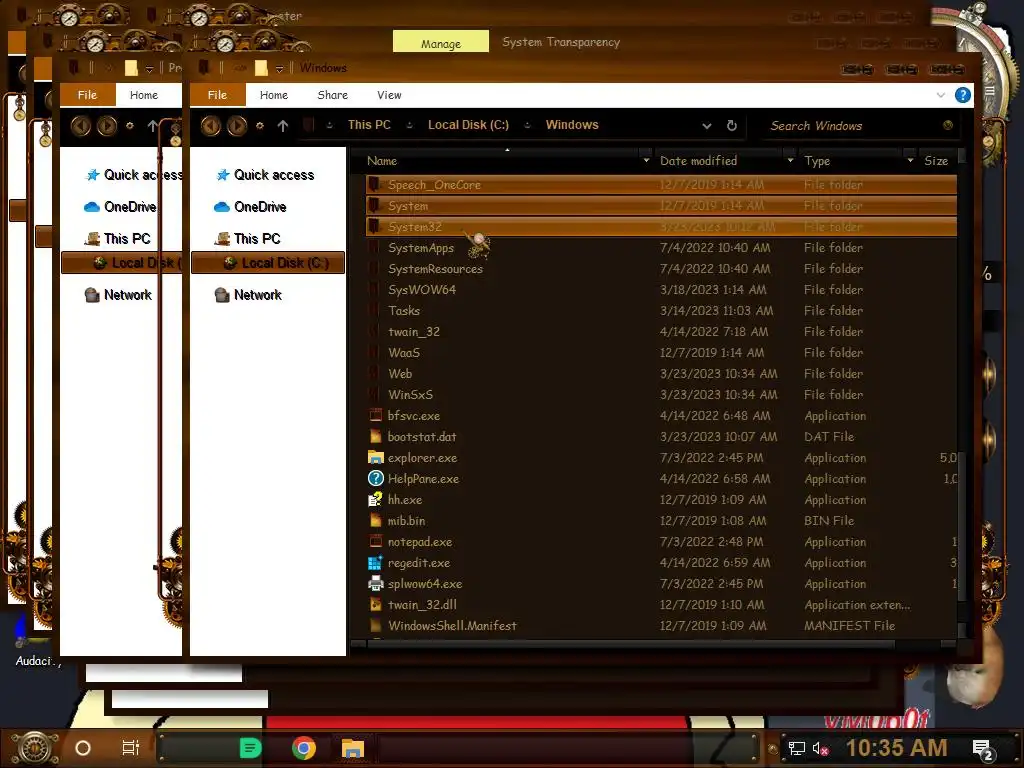
Task: Sort by the Type column header
Action: pyautogui.click(x=817, y=161)
